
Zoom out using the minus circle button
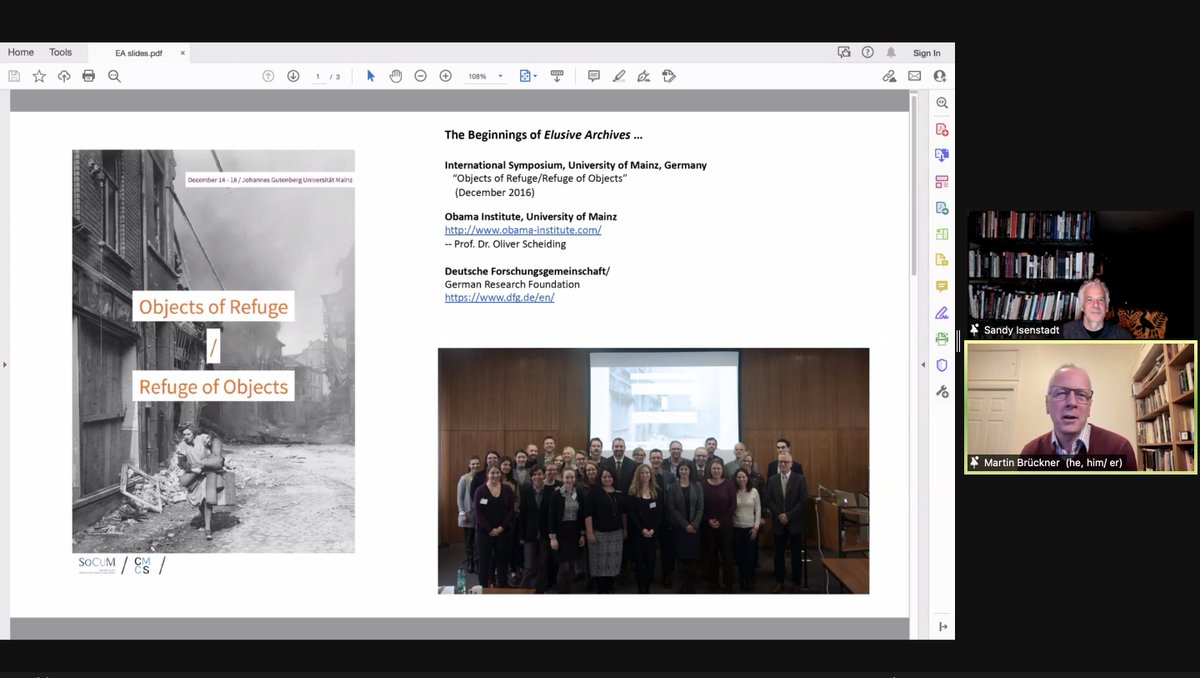click(x=420, y=76)
